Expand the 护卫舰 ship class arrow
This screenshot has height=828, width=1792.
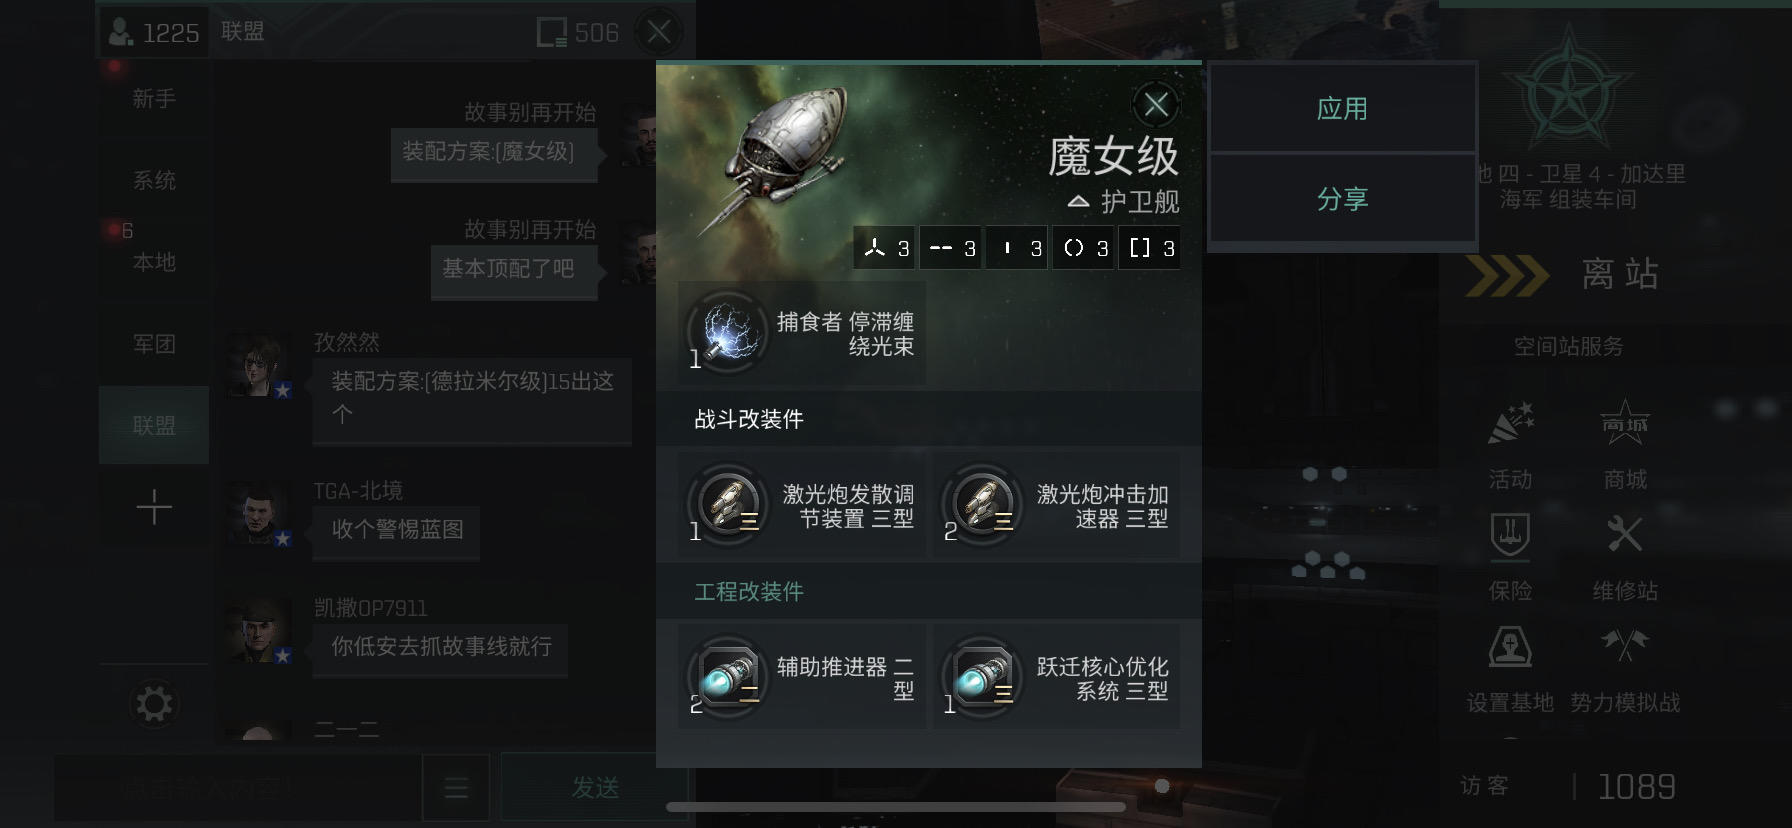pyautogui.click(x=1077, y=202)
